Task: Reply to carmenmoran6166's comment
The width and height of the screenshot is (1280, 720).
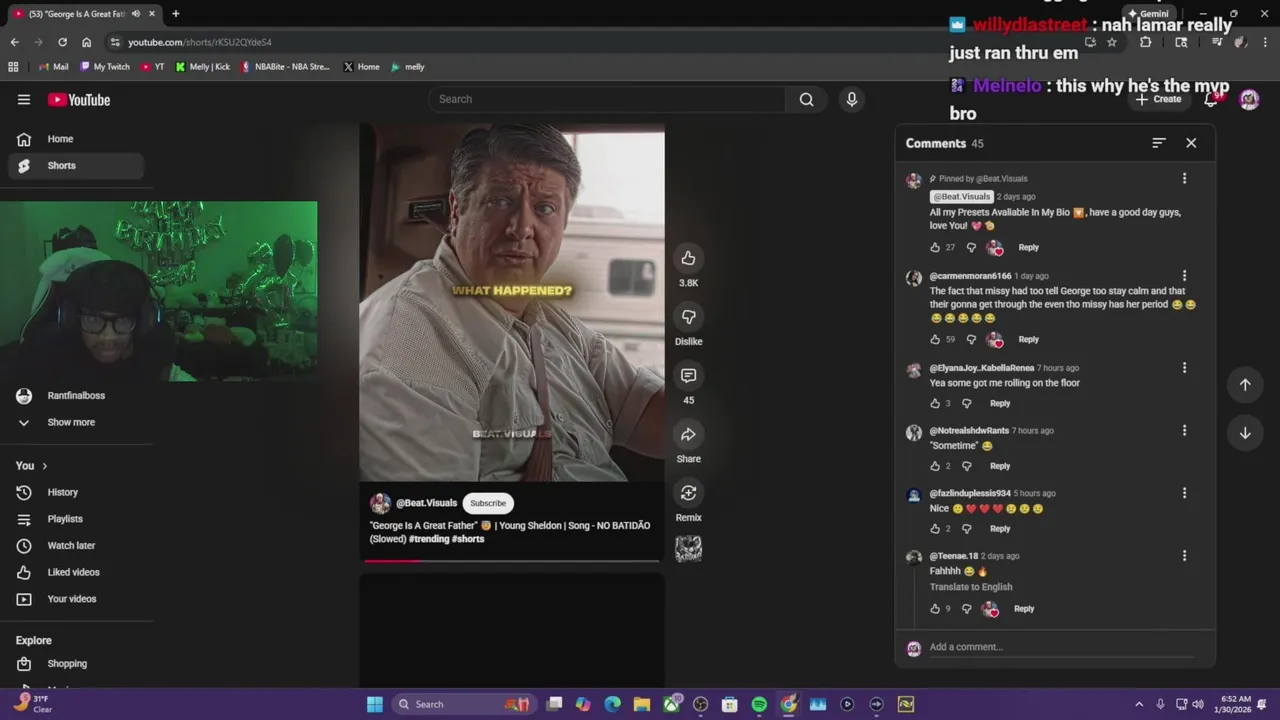Action: [1028, 339]
